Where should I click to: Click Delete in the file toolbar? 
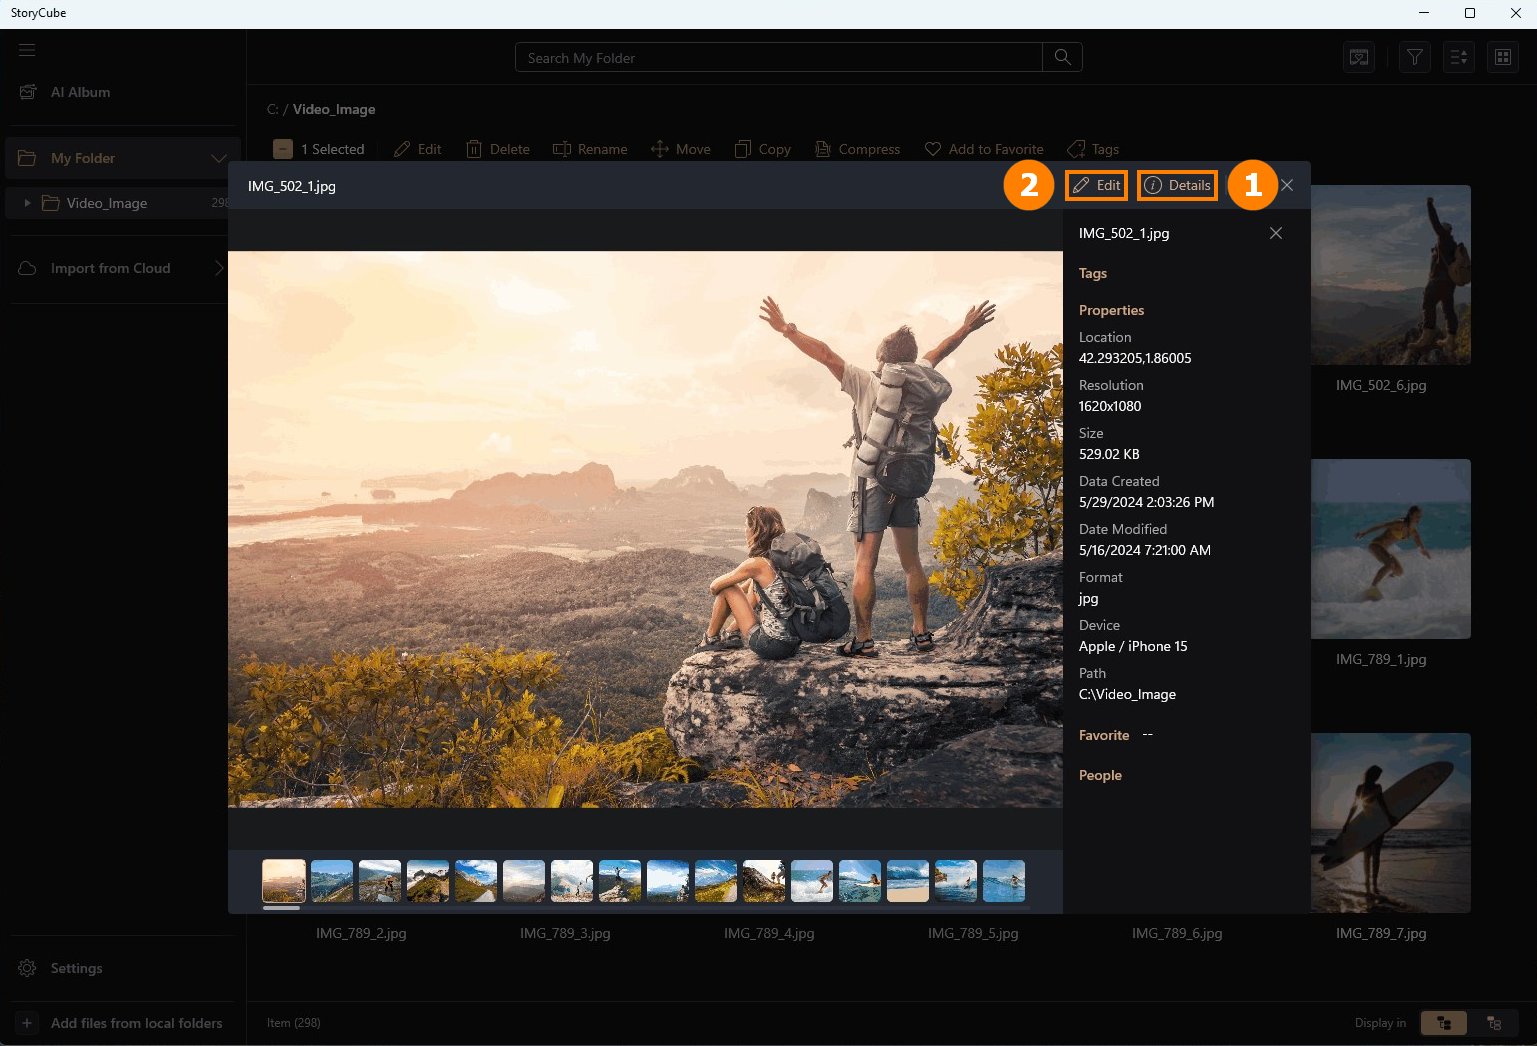click(498, 149)
